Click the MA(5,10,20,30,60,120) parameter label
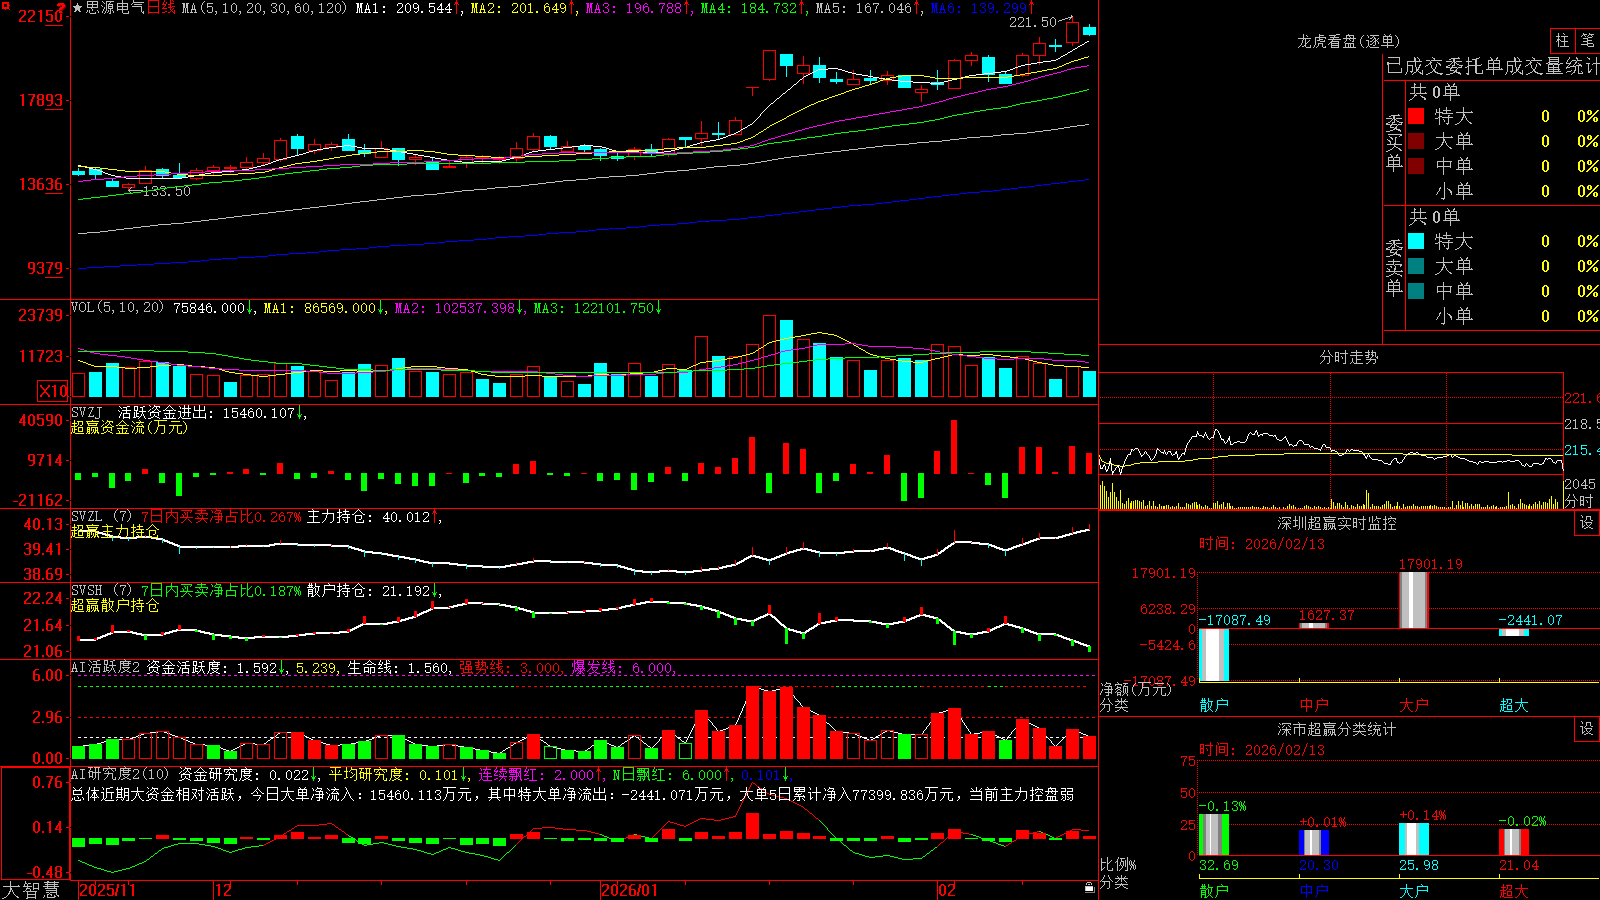The width and height of the screenshot is (1600, 900). (x=264, y=8)
